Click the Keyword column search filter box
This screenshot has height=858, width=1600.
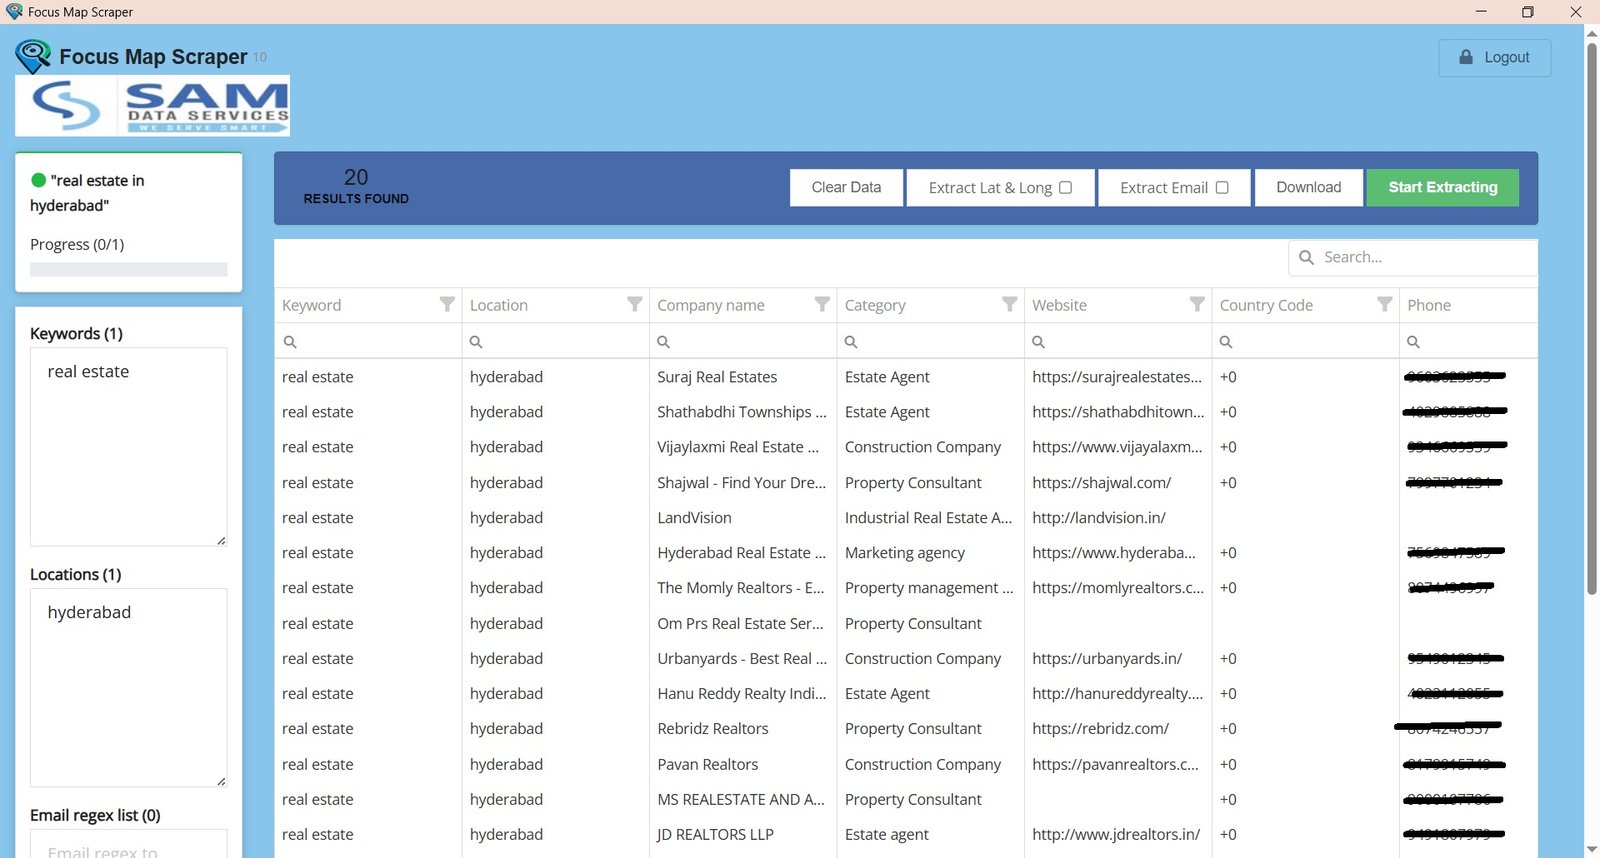[368, 341]
